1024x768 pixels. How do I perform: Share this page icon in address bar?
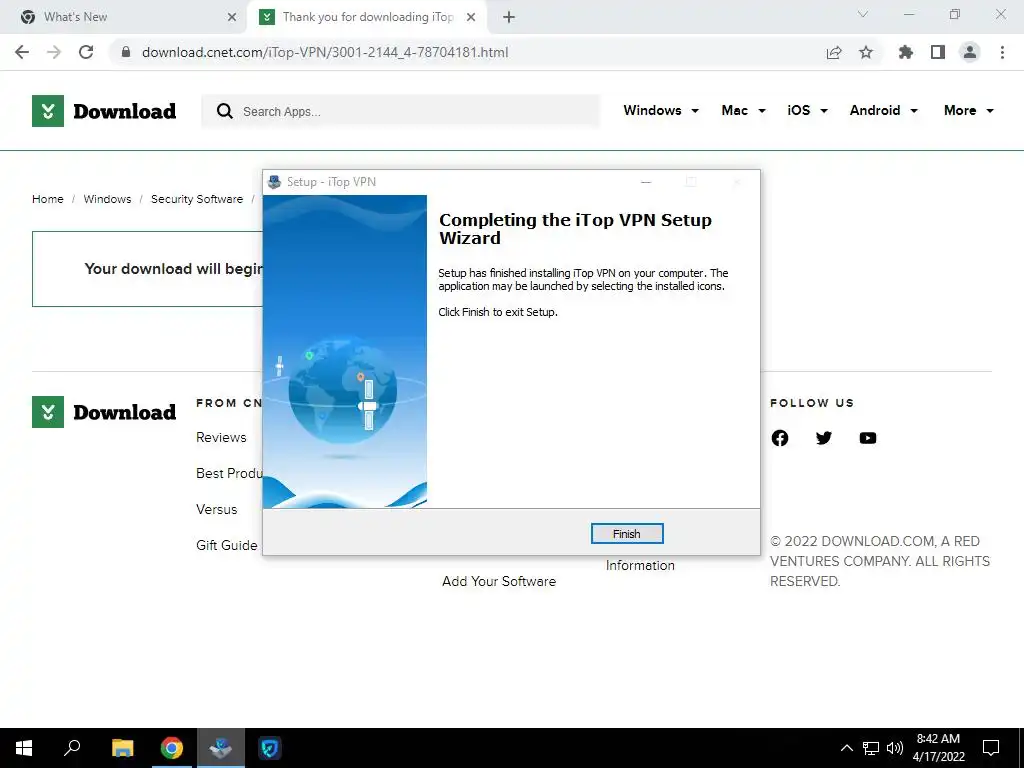click(834, 52)
